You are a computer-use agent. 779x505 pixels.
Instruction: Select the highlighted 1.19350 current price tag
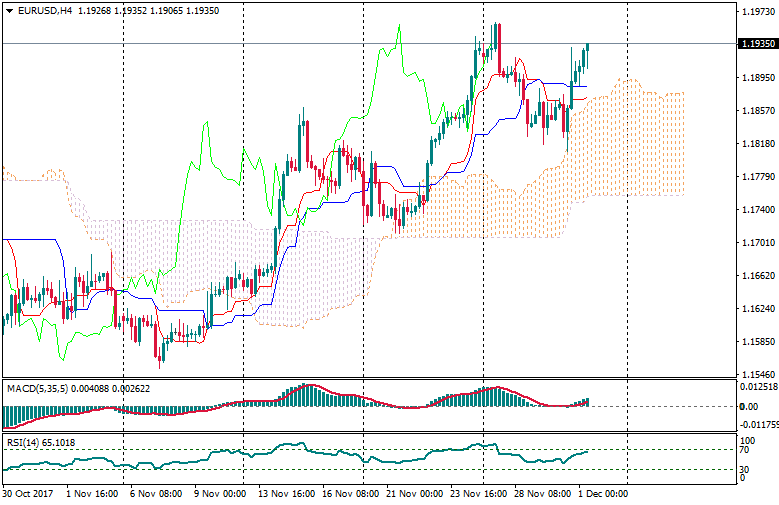pos(756,44)
